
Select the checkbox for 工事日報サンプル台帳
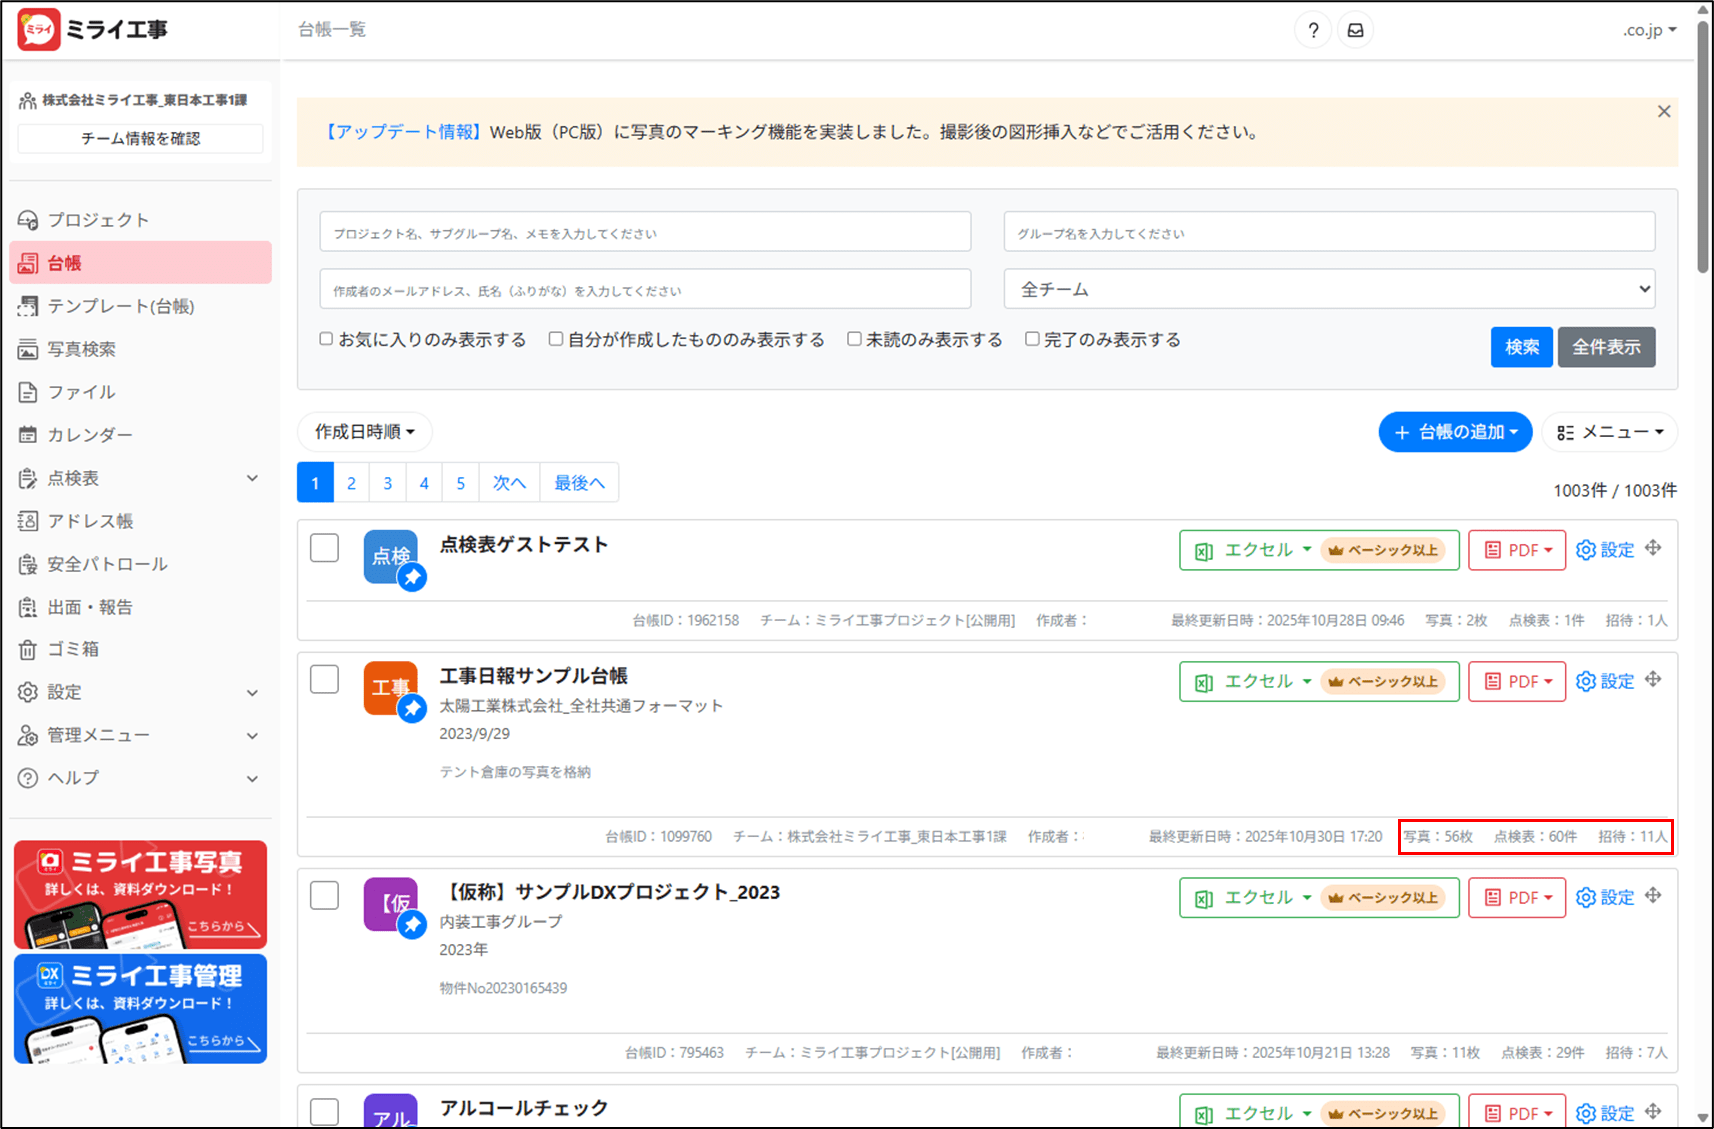pos(324,680)
